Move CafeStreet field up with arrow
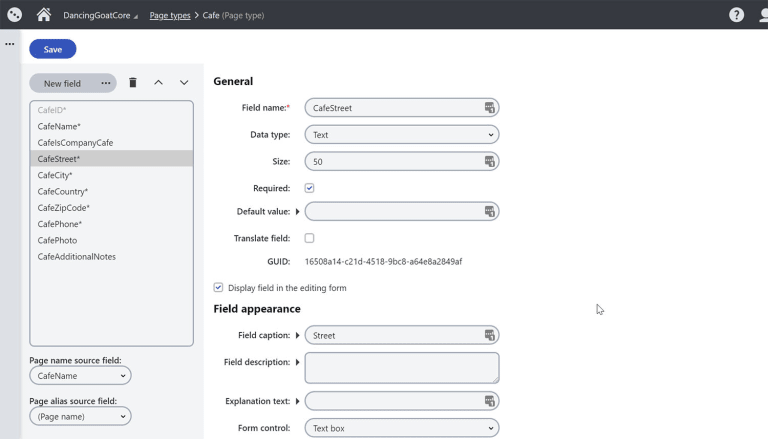 (x=158, y=83)
